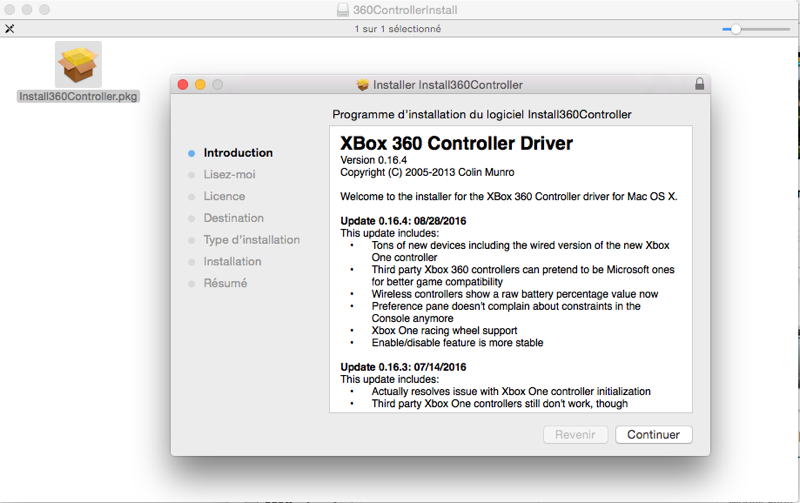Click the Welcome to the installer sentence

[x=509, y=196]
